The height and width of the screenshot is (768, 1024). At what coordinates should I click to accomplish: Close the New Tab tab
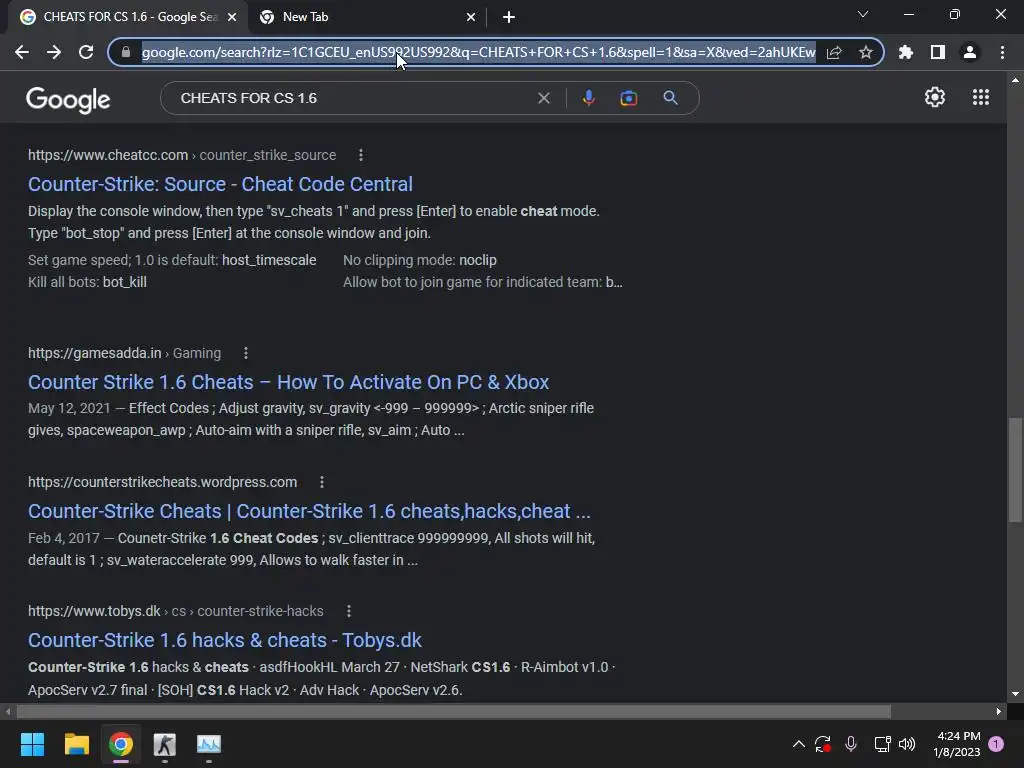pyautogui.click(x=471, y=17)
